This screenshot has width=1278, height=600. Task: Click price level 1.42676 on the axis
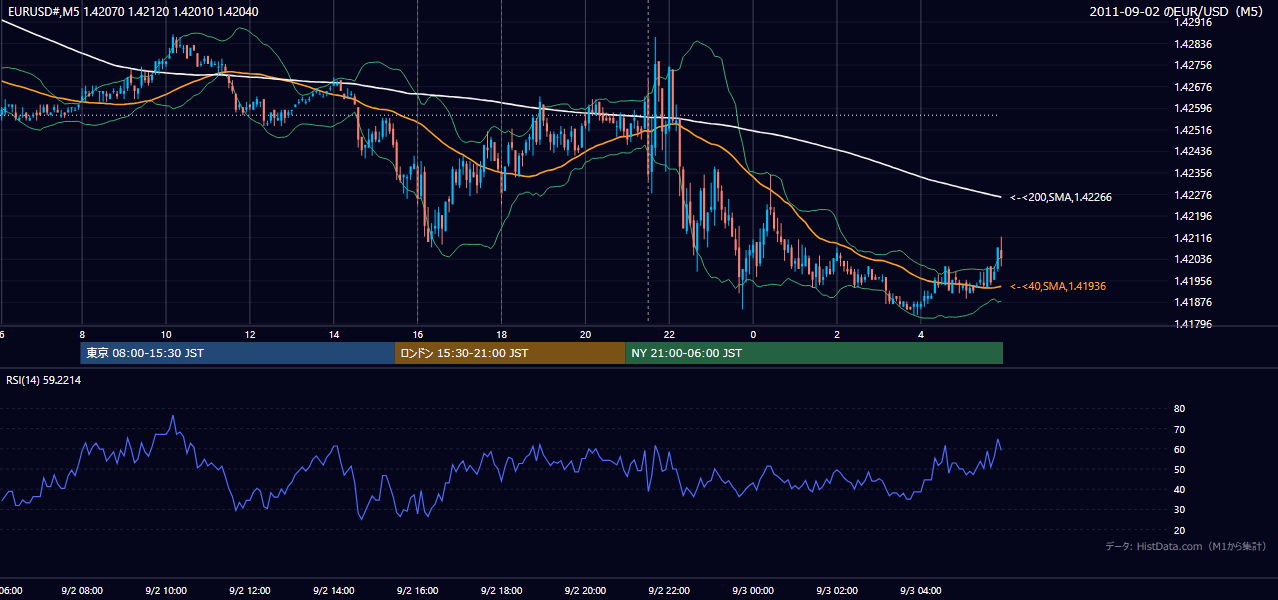click(x=1195, y=87)
